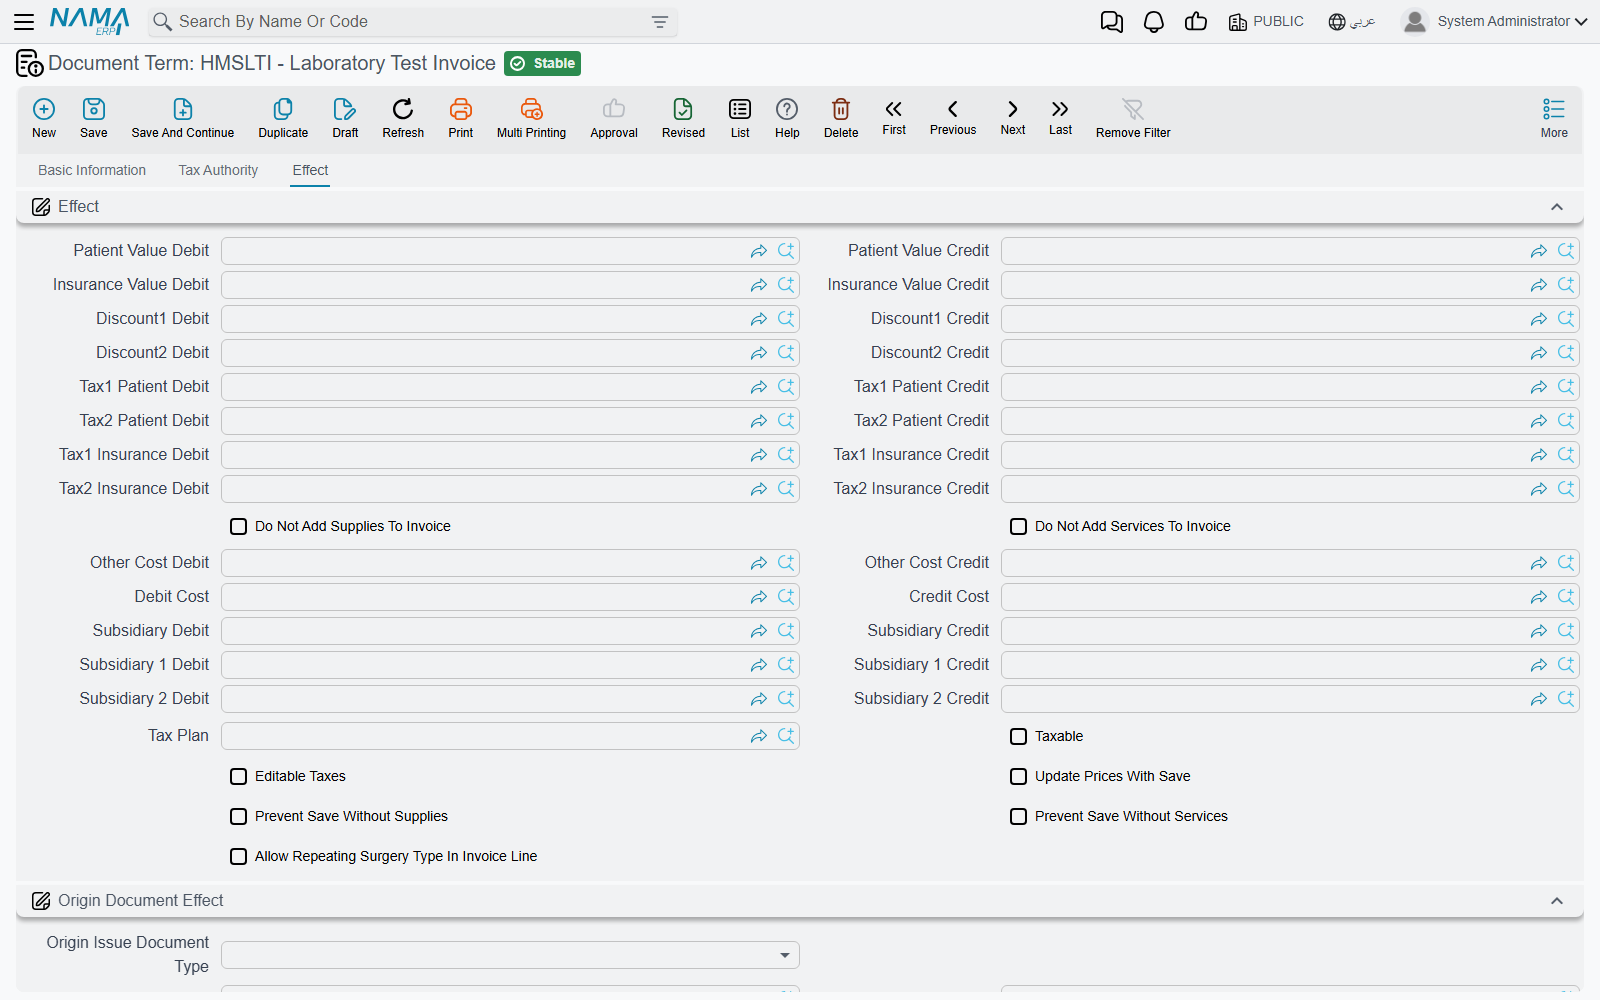Click the Search By Name Or Code field
This screenshot has height=1000, width=1600.
(410, 22)
